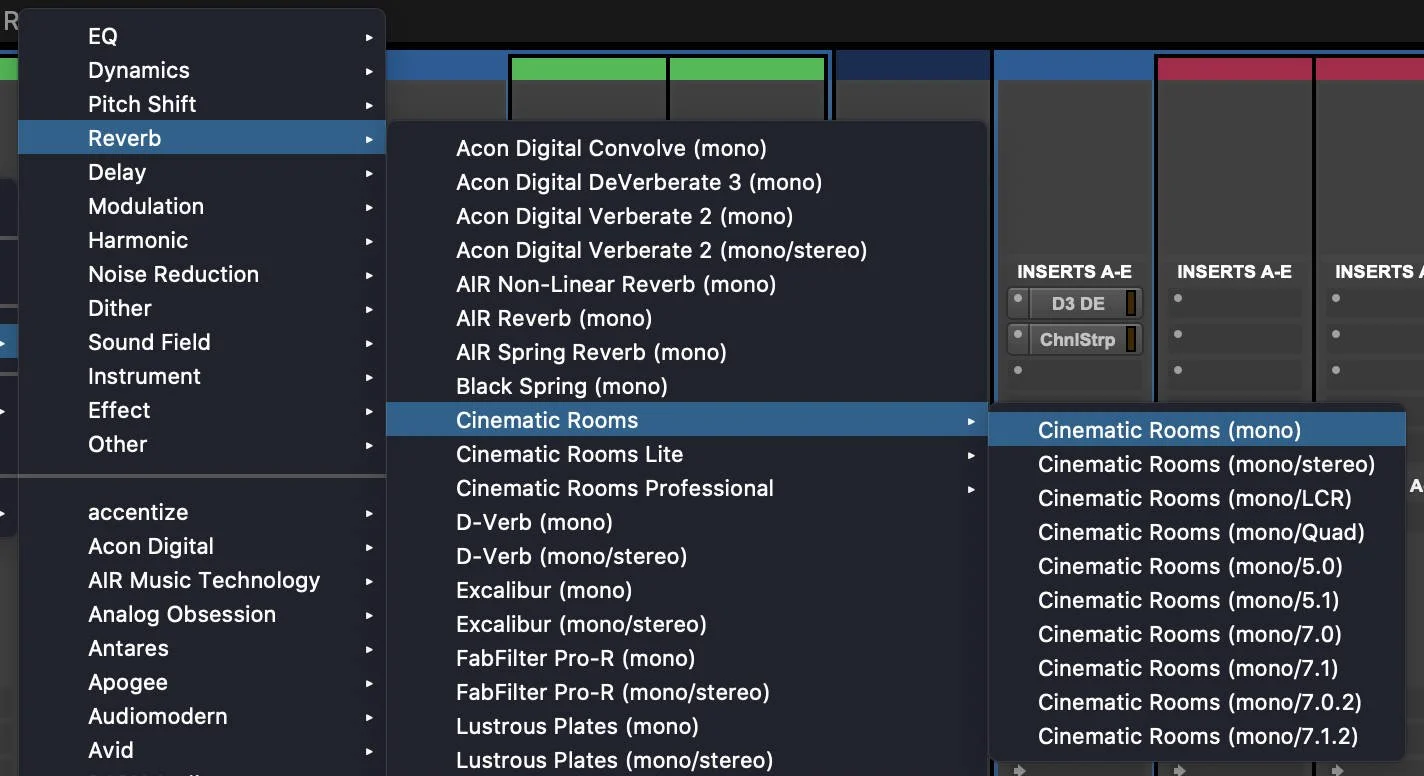Click the empty third insert slot under ChnlStrp
Image resolution: width=1424 pixels, height=776 pixels.
[x=1075, y=375]
